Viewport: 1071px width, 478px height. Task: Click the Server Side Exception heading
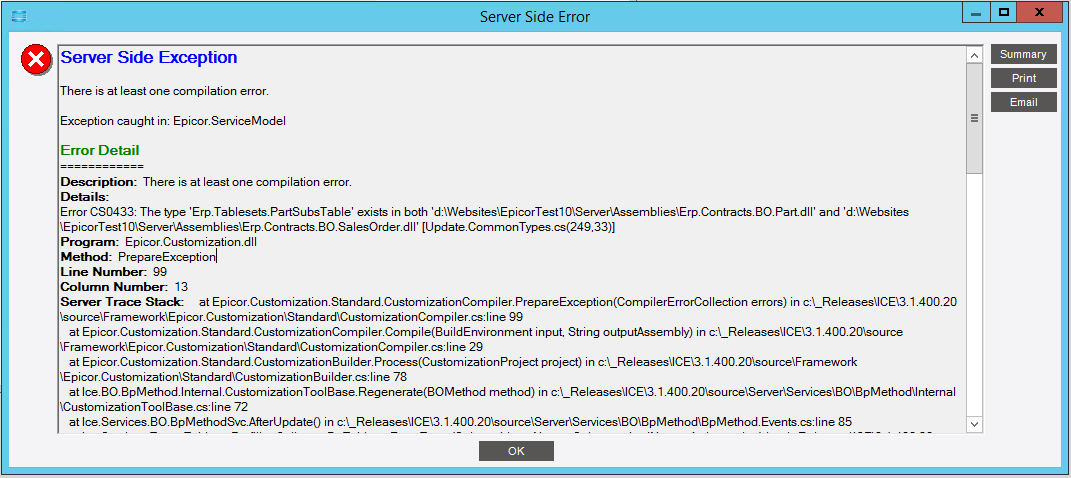coord(149,58)
